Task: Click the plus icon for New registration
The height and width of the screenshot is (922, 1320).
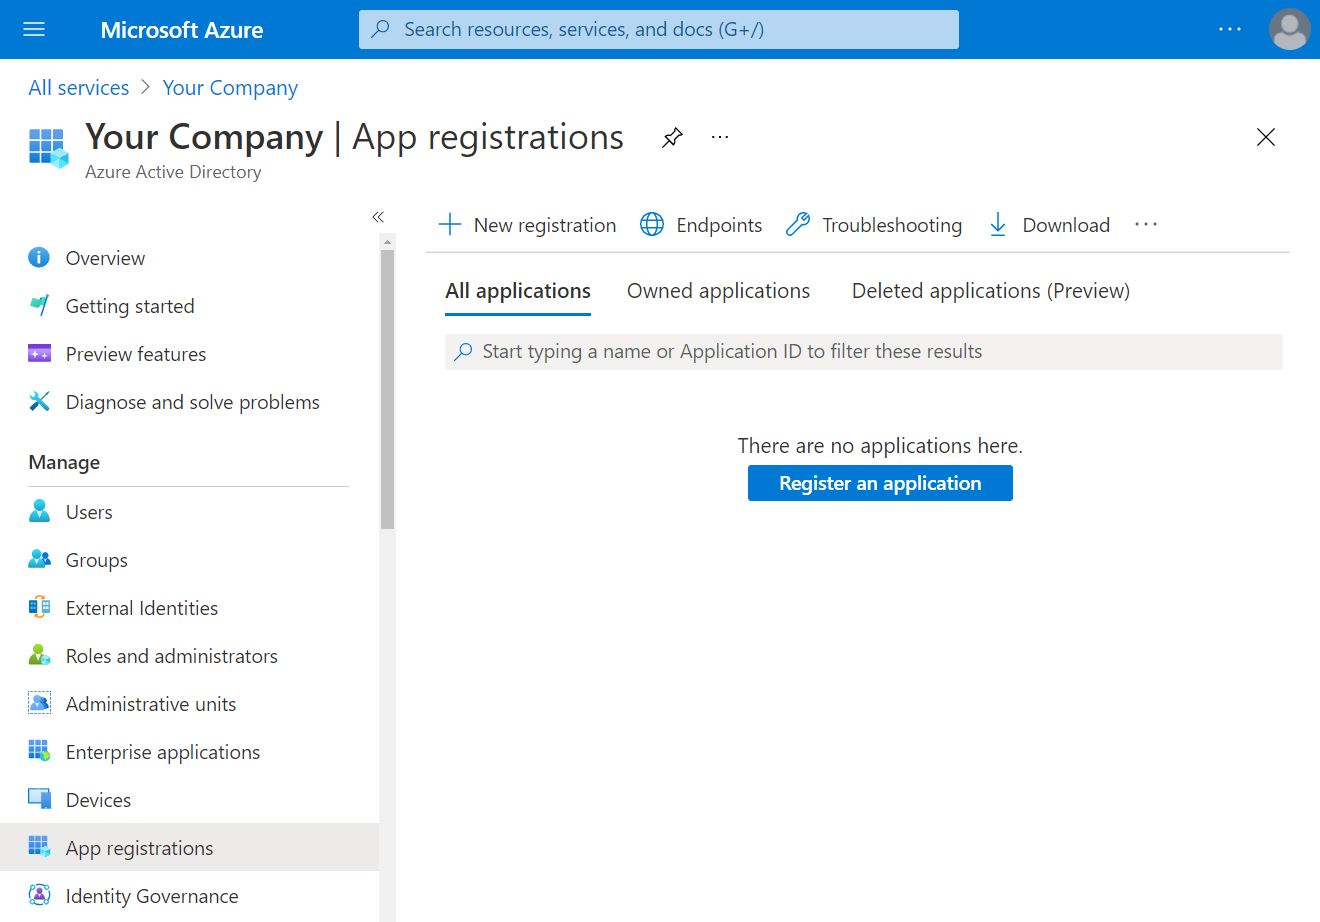Action: tap(450, 225)
